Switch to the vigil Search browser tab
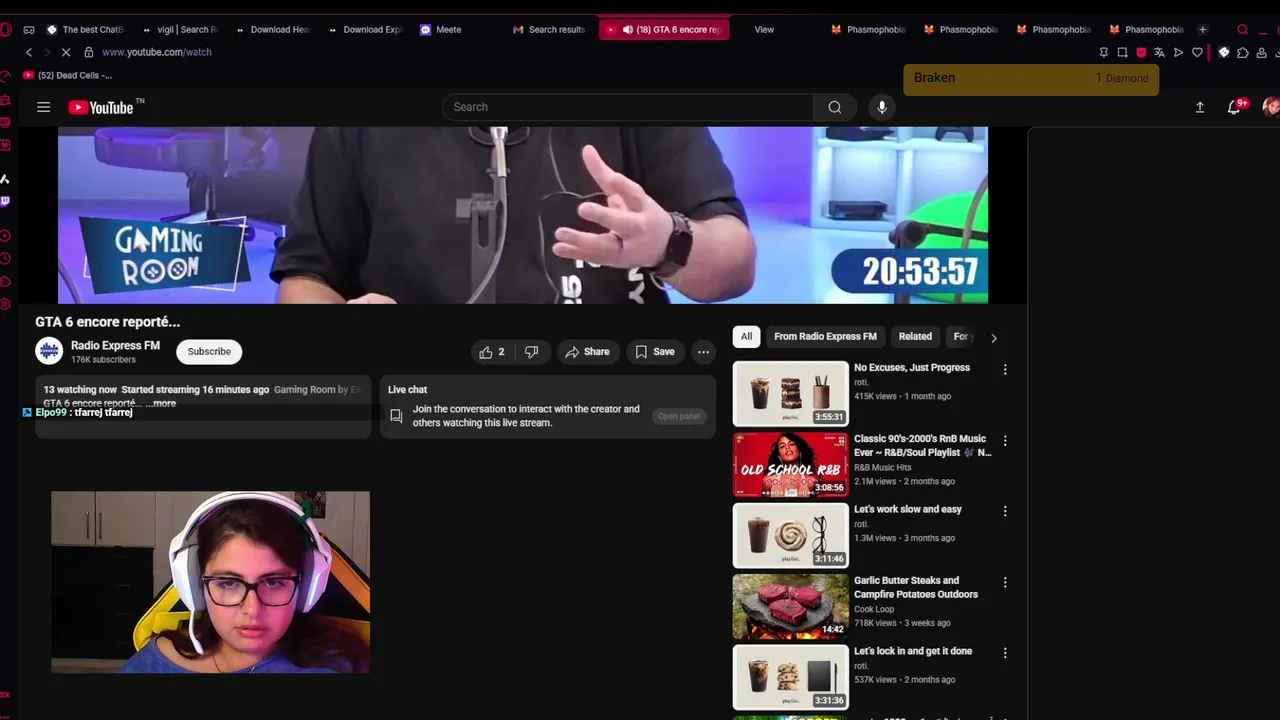The image size is (1280, 720). click(x=180, y=30)
